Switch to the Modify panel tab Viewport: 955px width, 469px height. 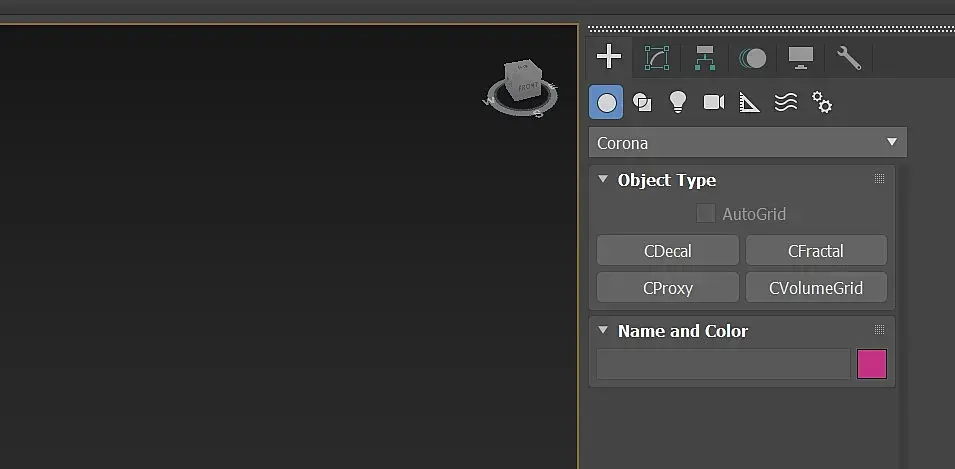pos(657,58)
